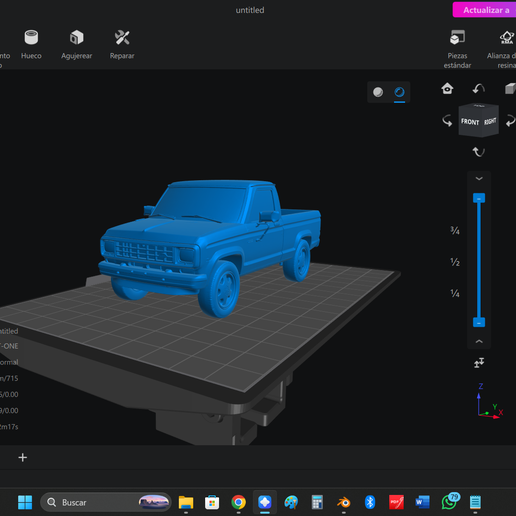Click the undo view arrow above cube
Viewport: 516px width, 516px height.
click(x=479, y=89)
